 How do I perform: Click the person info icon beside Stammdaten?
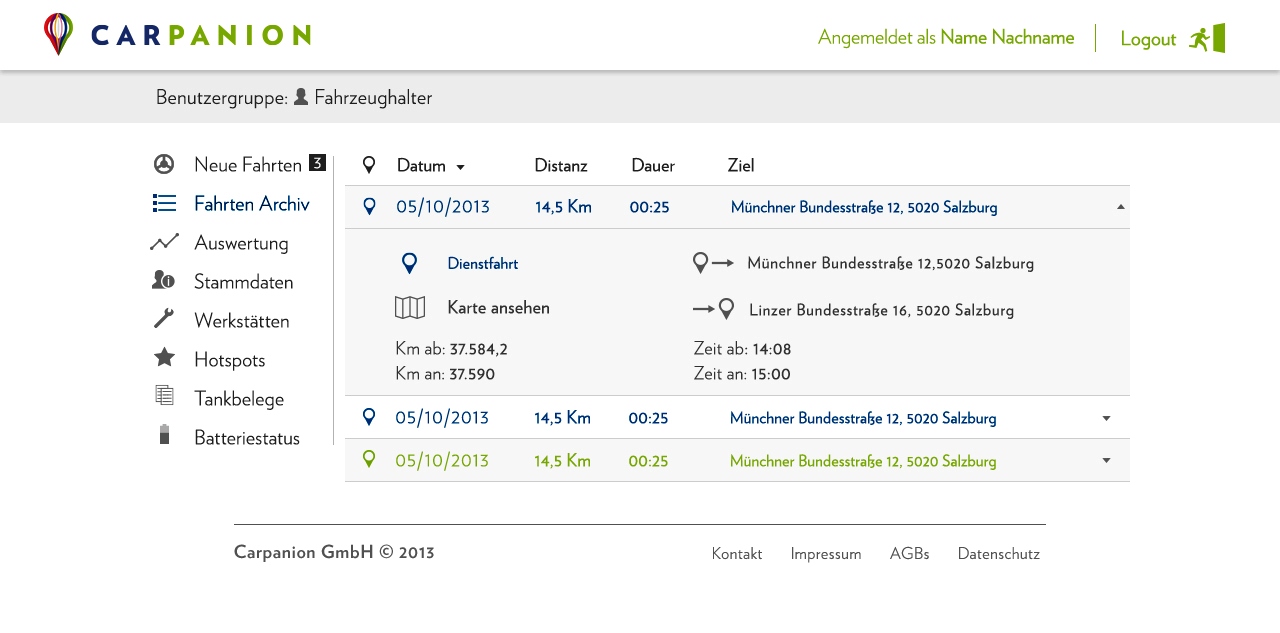point(164,281)
